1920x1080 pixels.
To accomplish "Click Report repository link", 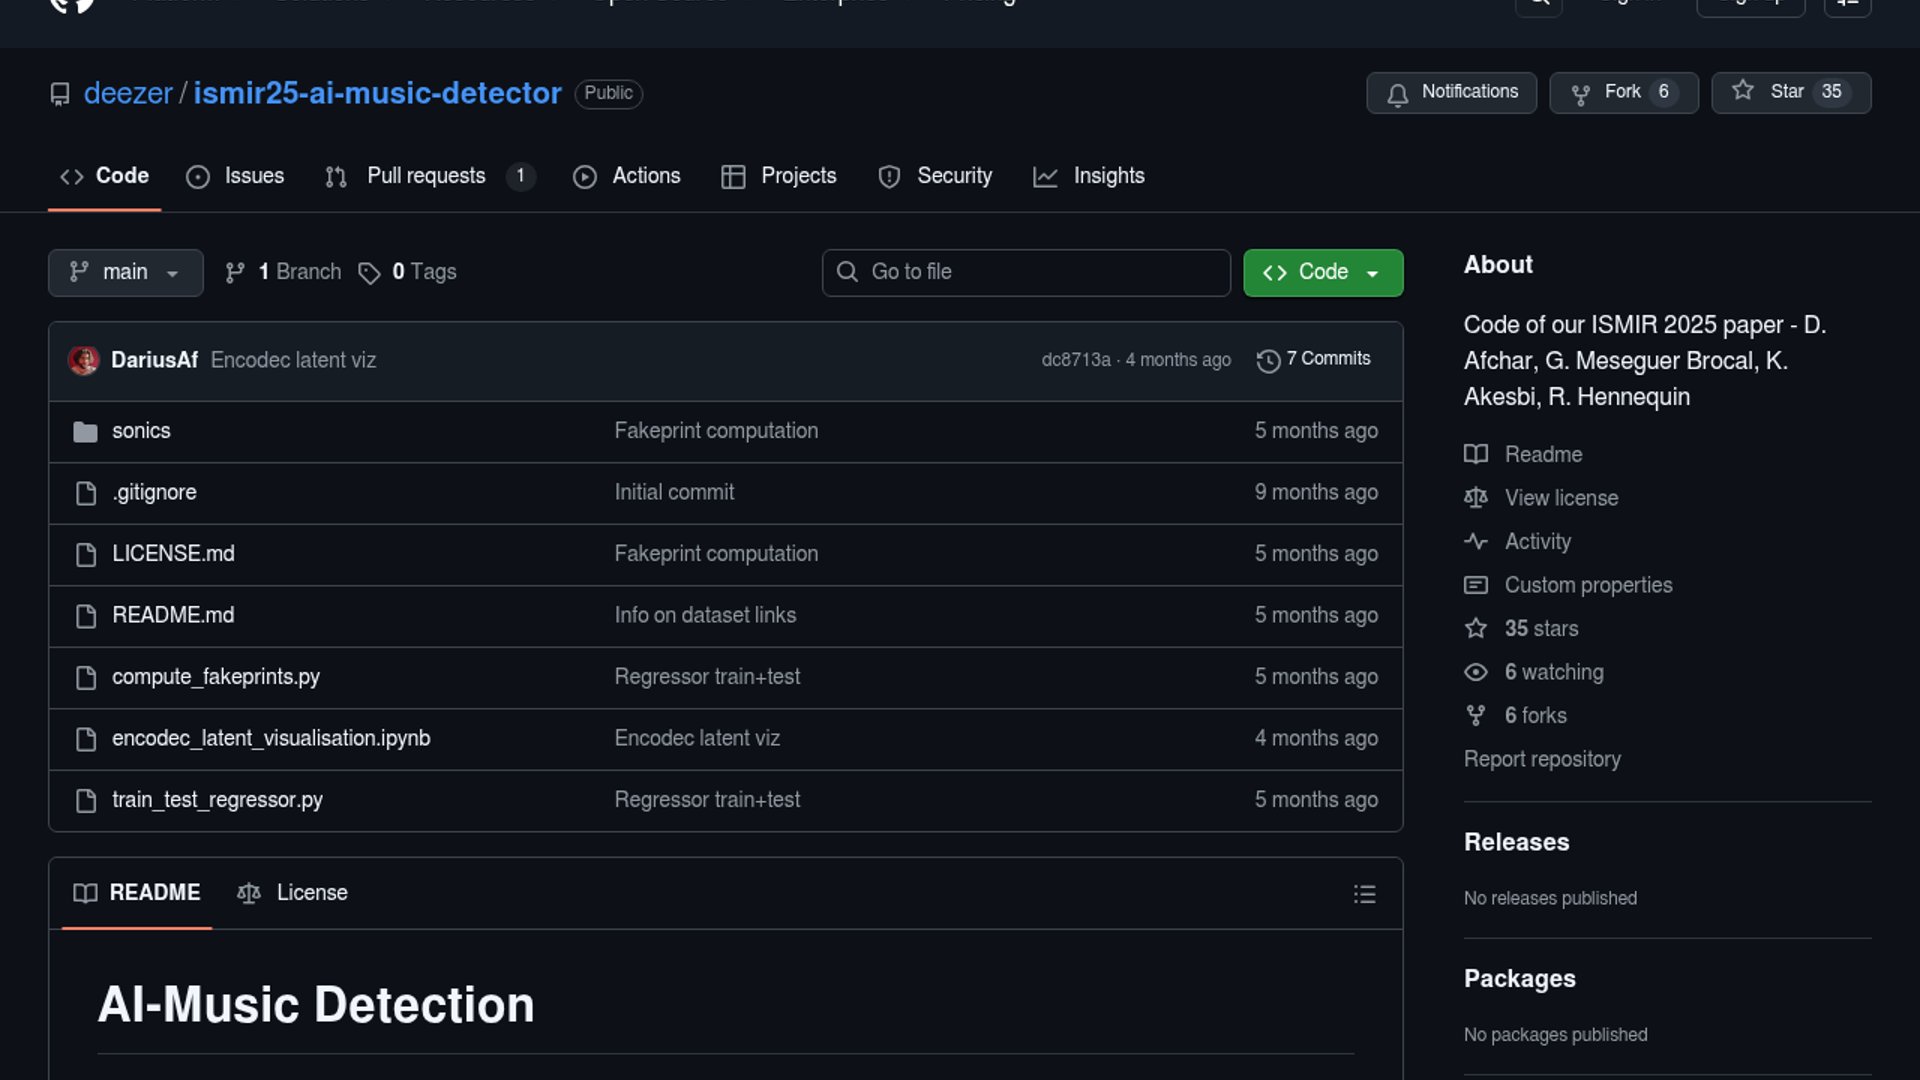I will [1541, 759].
